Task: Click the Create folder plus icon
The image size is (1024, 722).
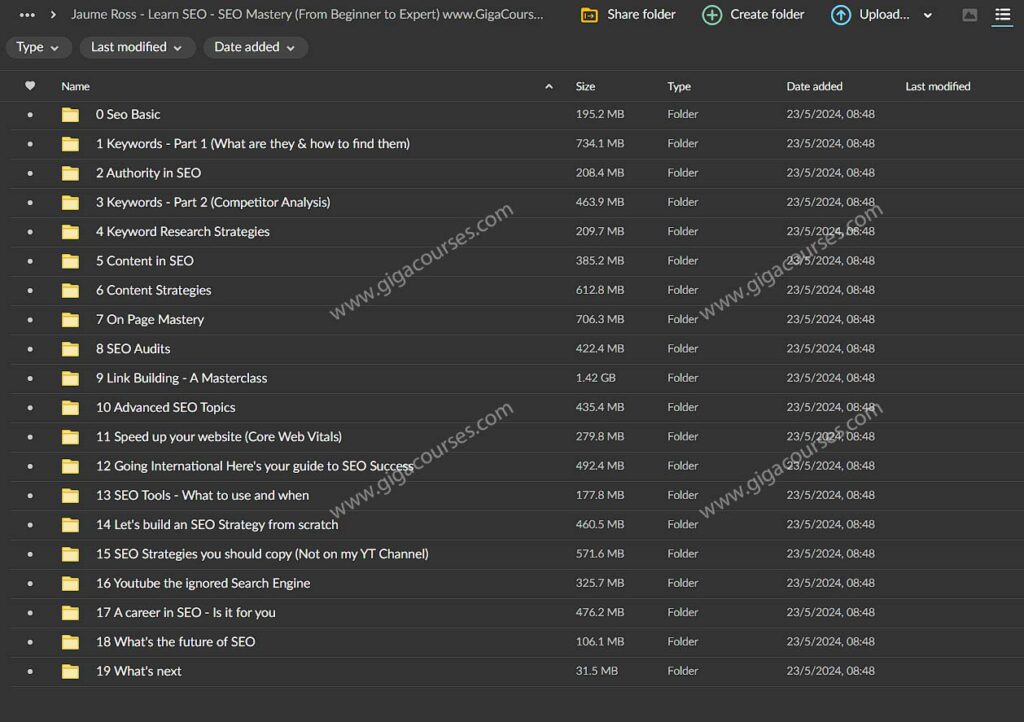Action: [712, 15]
